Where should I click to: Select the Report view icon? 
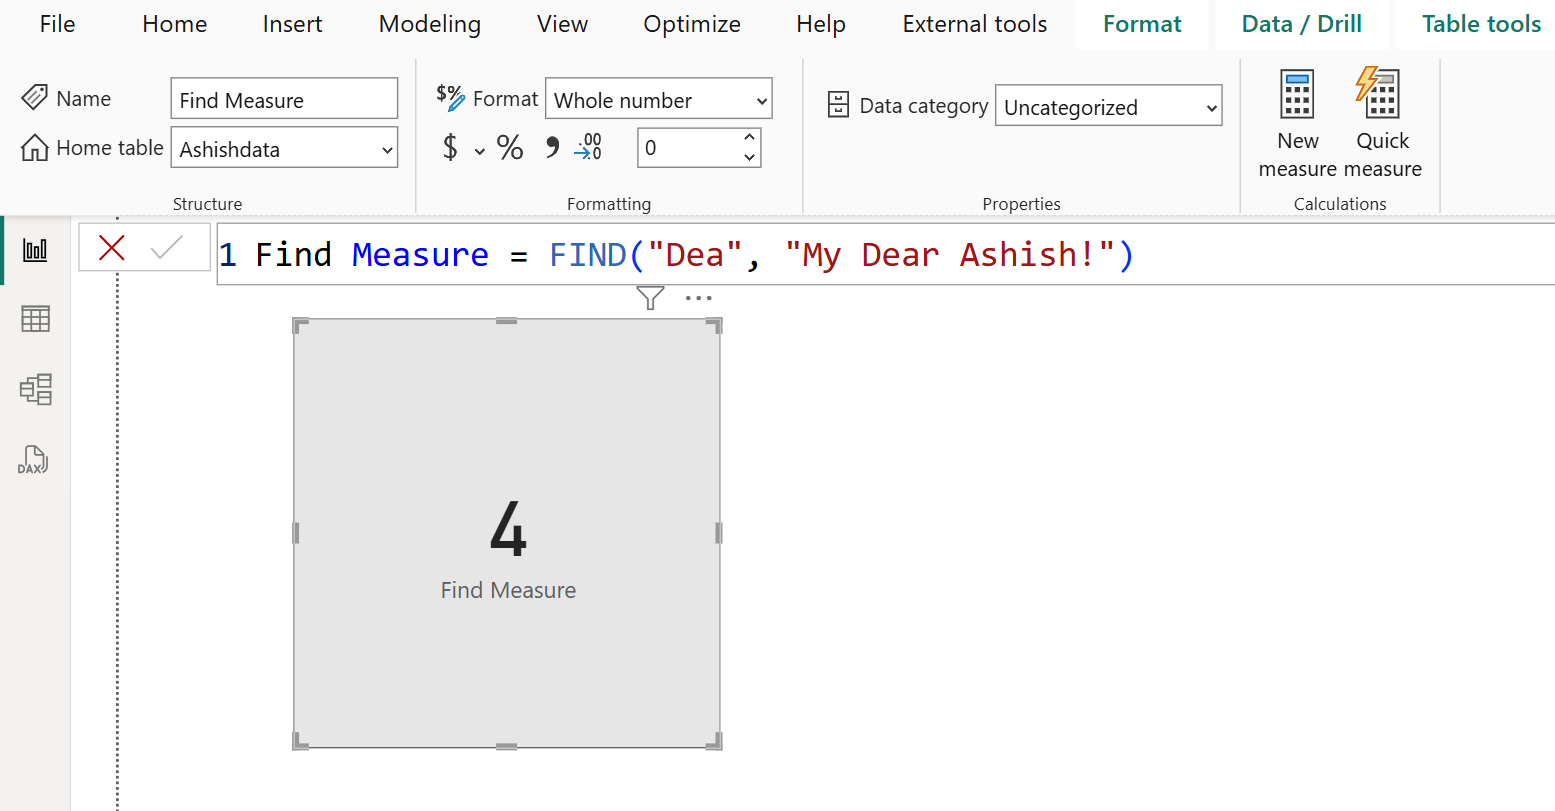34,249
